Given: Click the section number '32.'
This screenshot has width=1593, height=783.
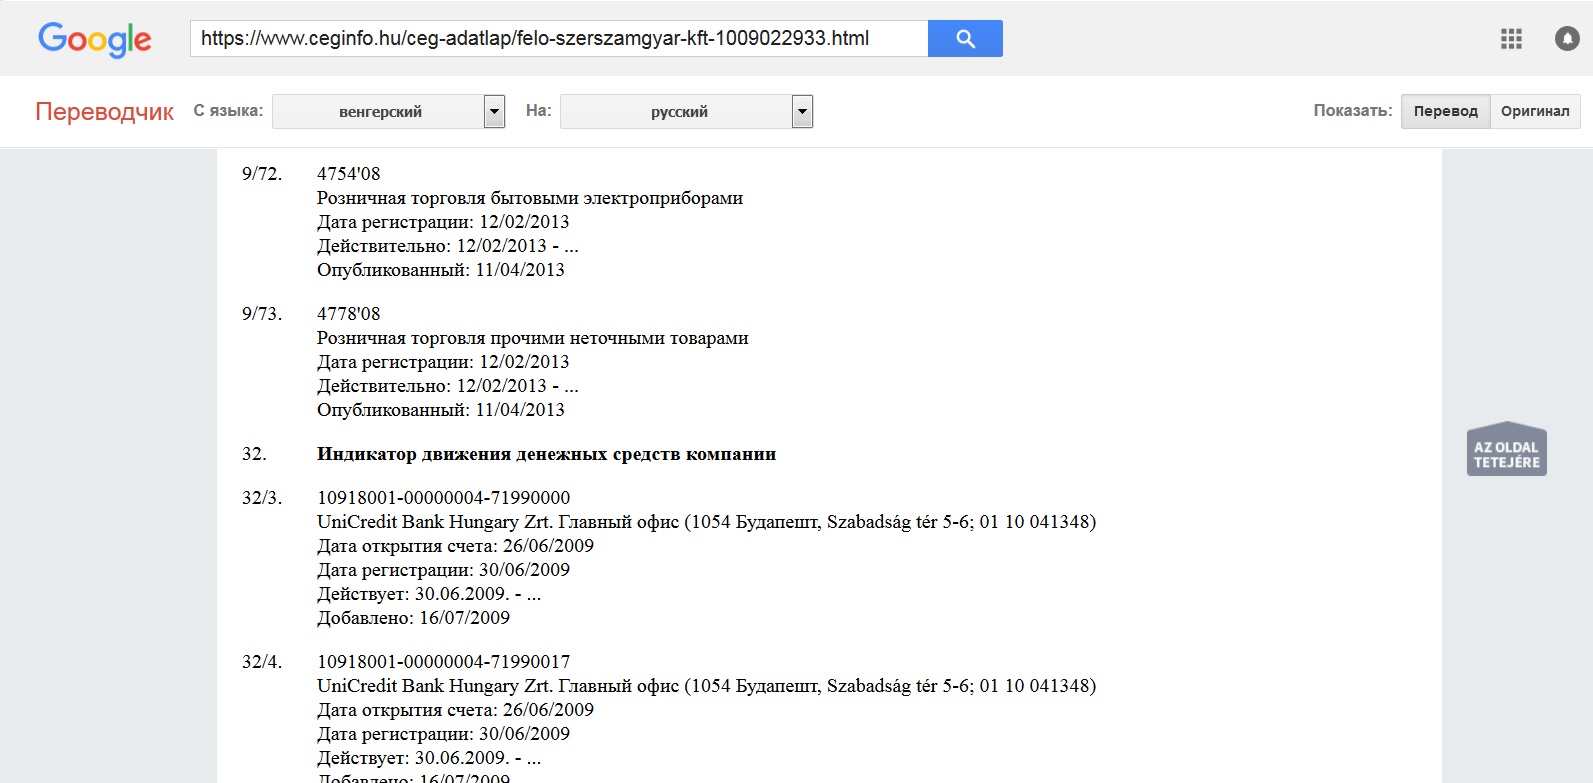Looking at the screenshot, I should [x=254, y=454].
